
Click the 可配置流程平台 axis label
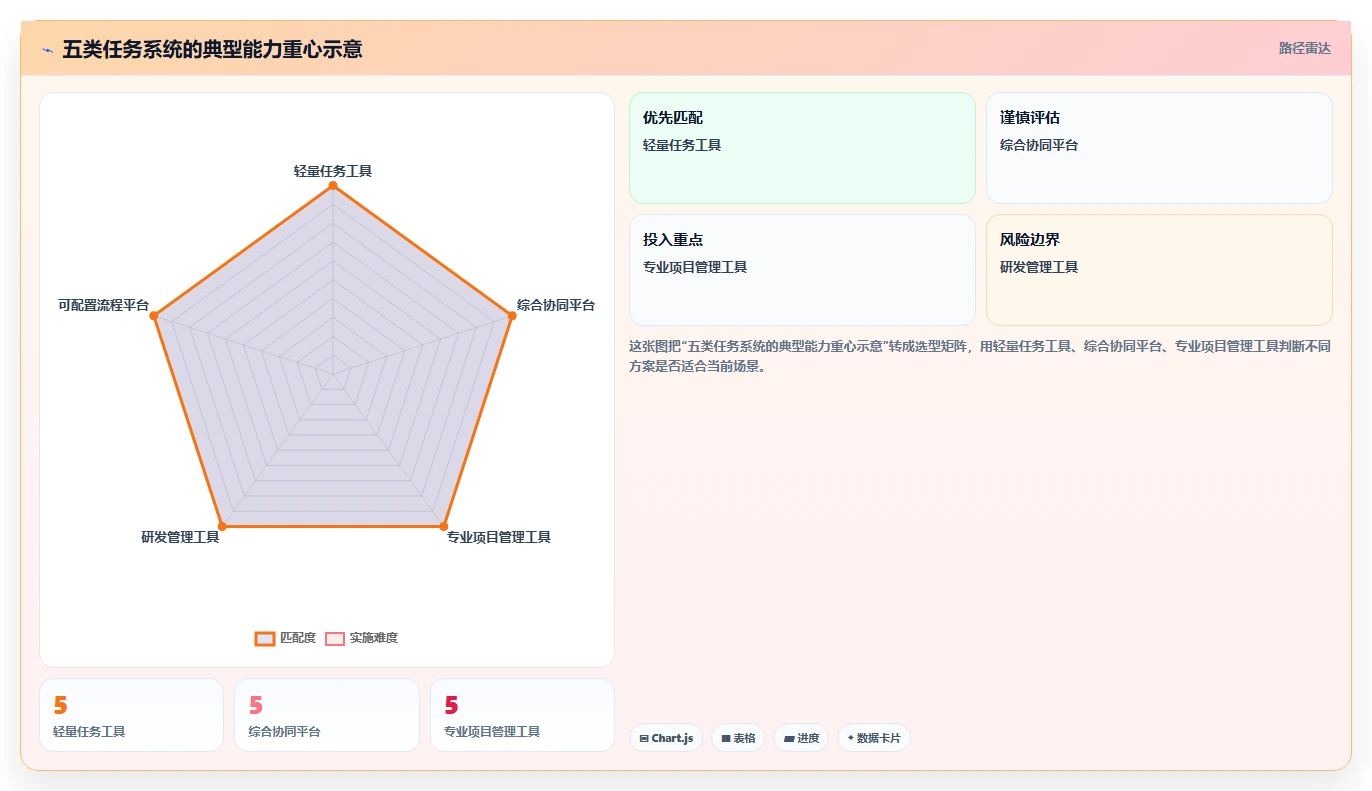click(x=103, y=305)
